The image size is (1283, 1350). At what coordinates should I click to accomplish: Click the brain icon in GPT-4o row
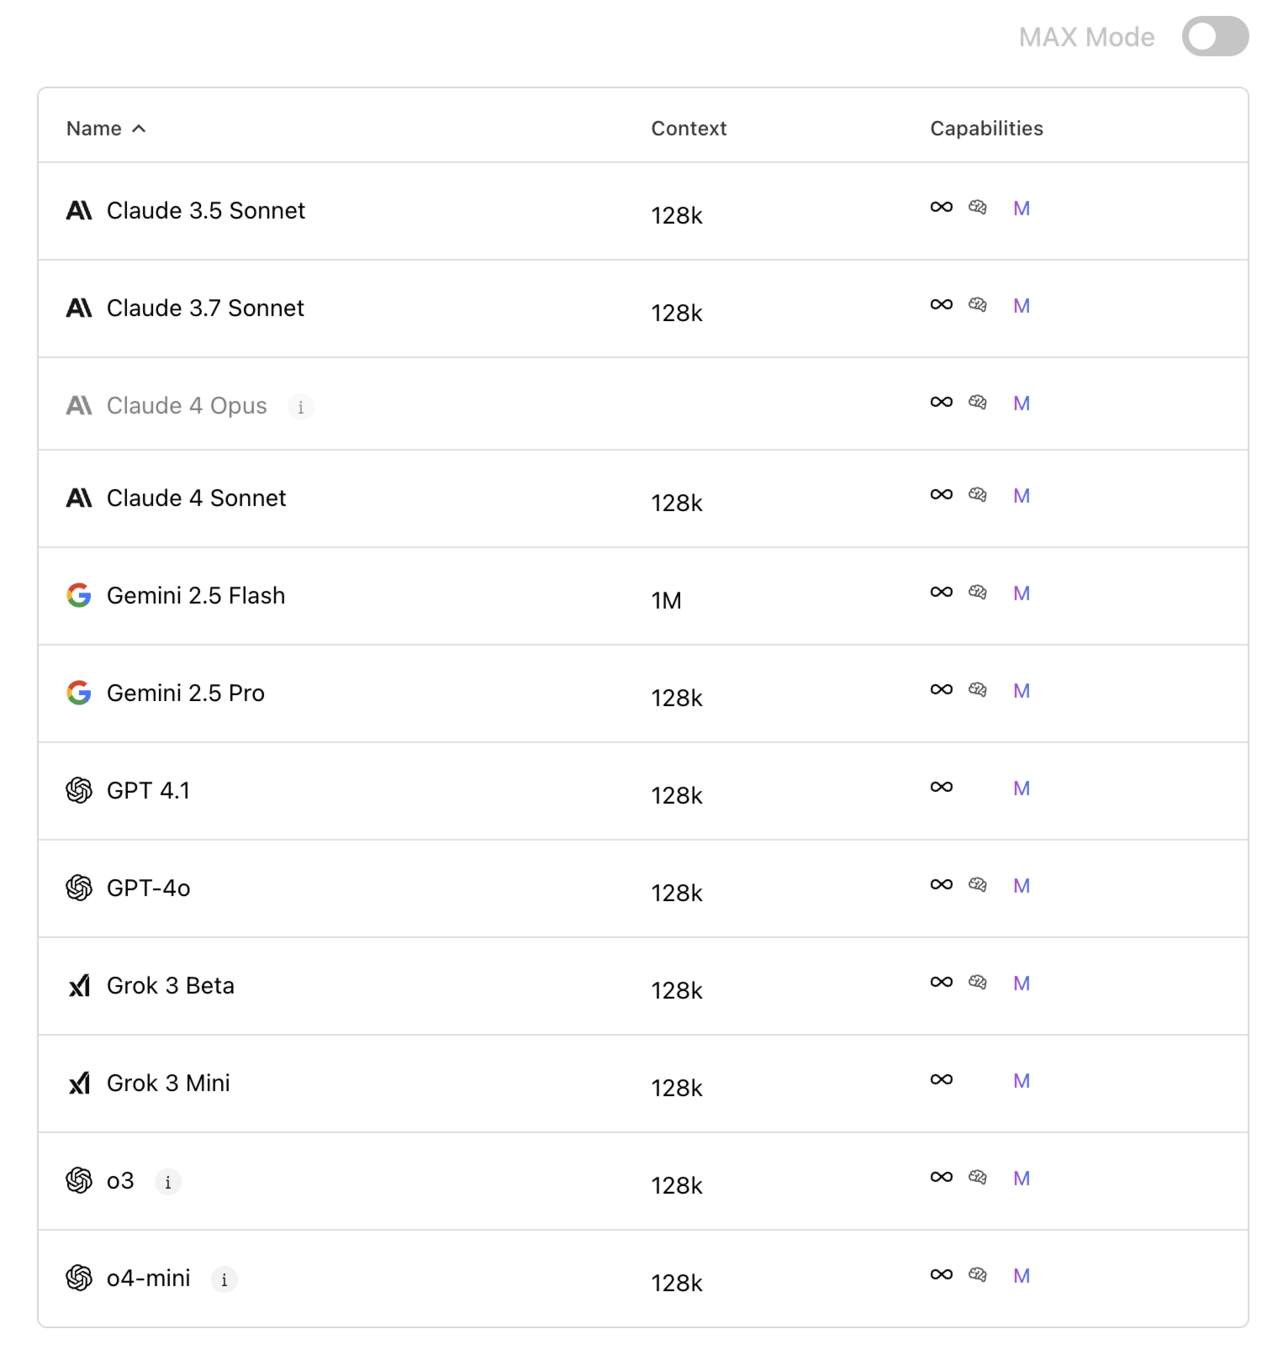(978, 885)
